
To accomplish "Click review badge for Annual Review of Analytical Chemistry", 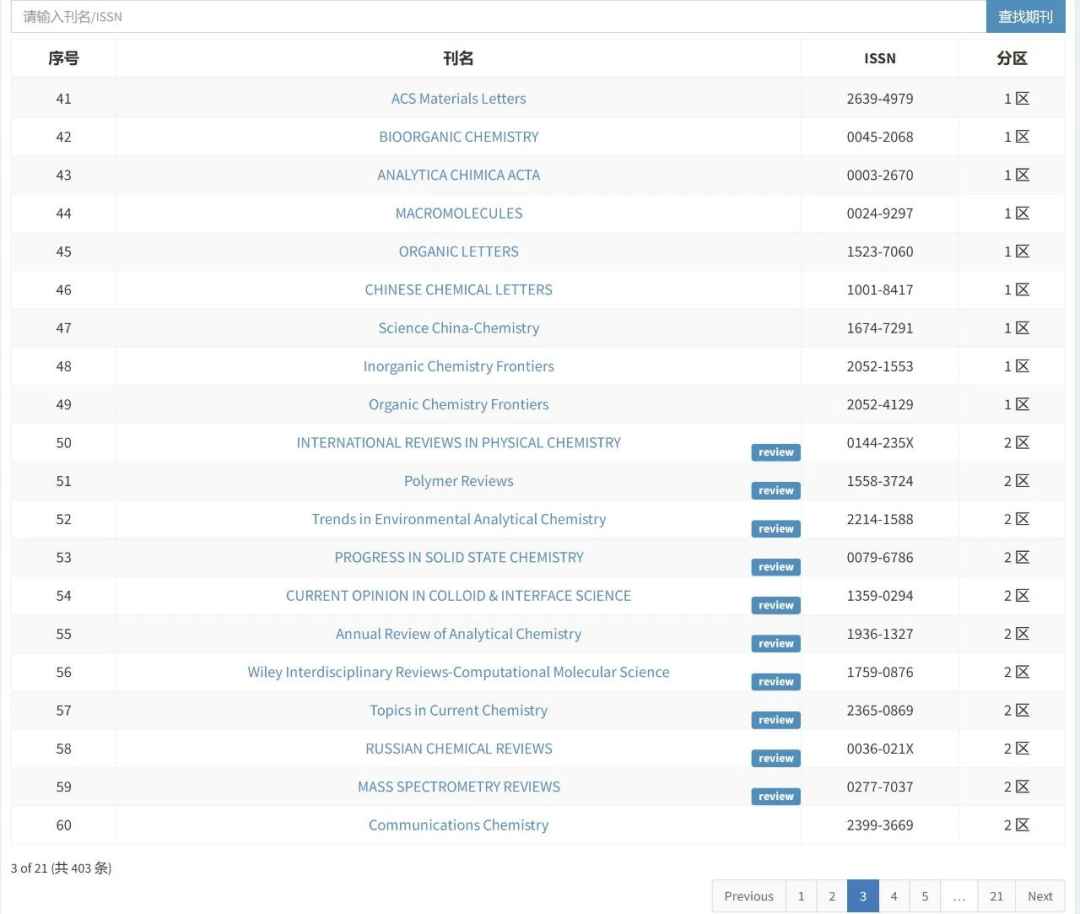I will coord(775,644).
